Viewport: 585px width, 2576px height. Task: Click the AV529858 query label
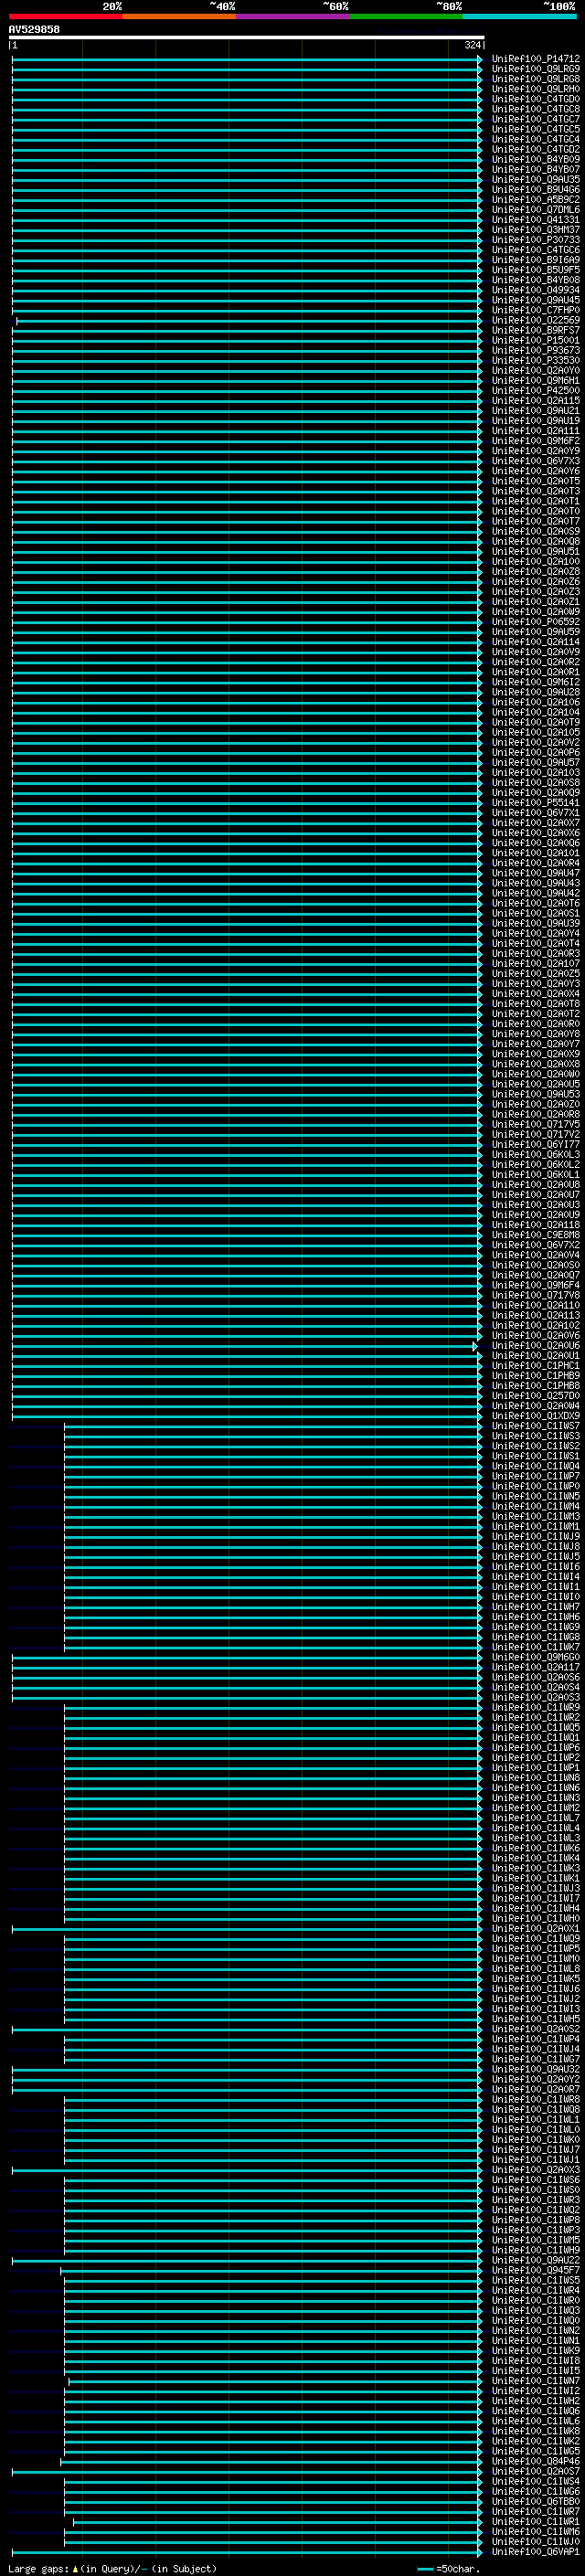click(34, 30)
